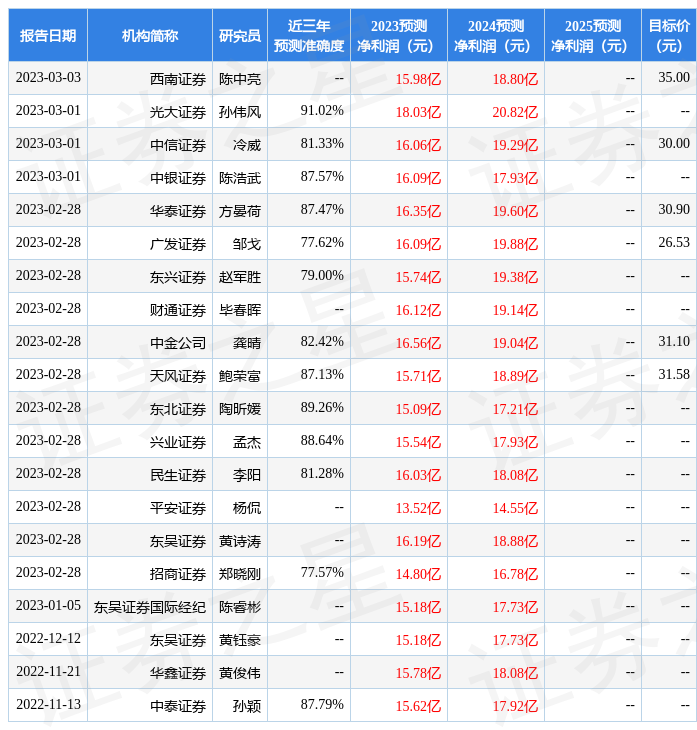The height and width of the screenshot is (730, 697).
Task: Select accuracy 89.26%
Action: pyautogui.click(x=322, y=408)
